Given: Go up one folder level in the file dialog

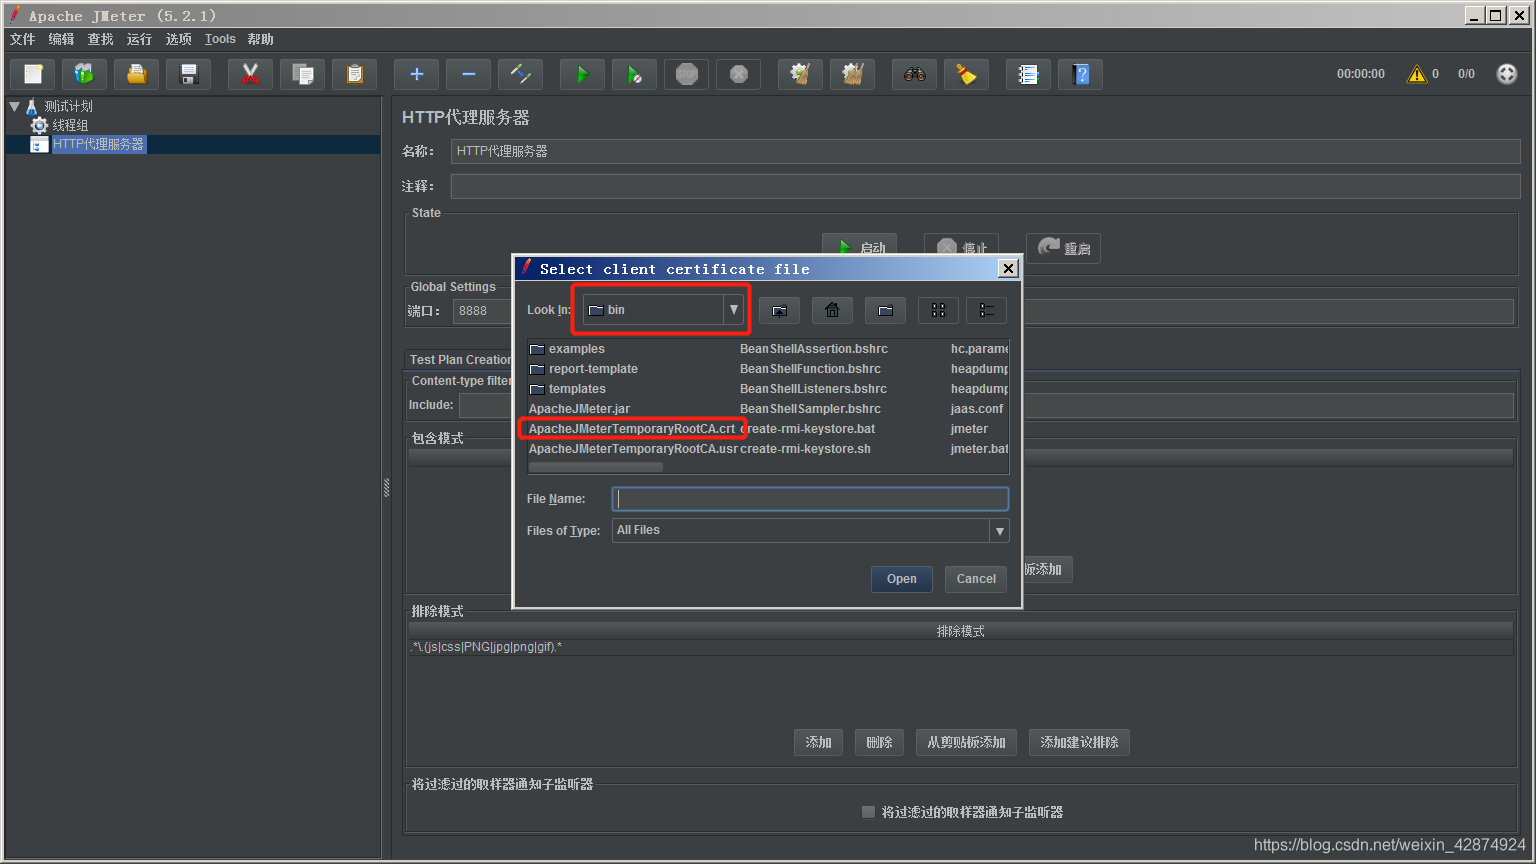Looking at the screenshot, I should pos(779,310).
